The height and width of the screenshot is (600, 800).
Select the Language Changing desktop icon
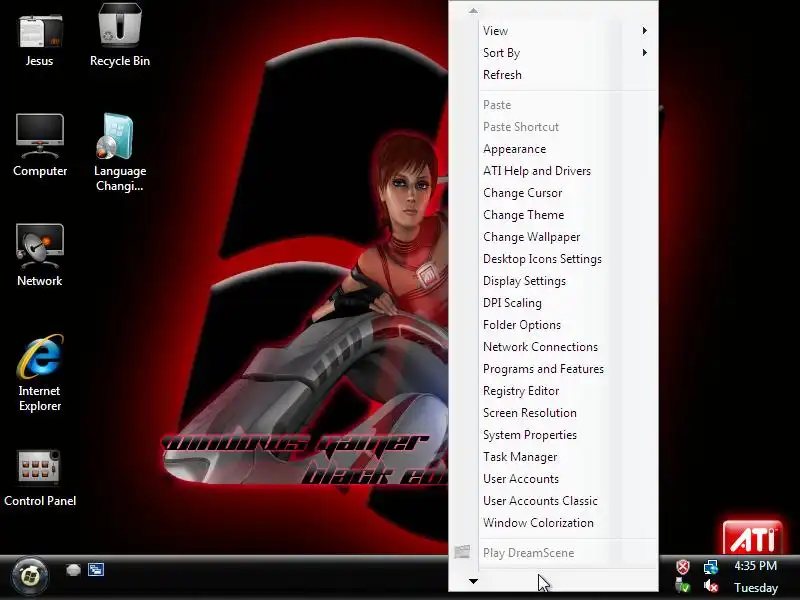coord(119,152)
